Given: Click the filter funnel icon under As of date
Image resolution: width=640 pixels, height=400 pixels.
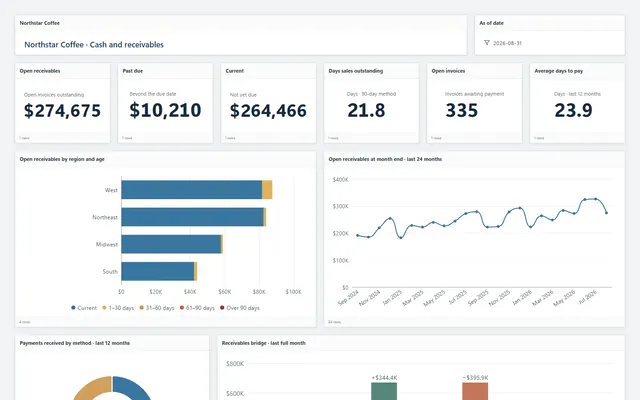Looking at the screenshot, I should tap(487, 43).
